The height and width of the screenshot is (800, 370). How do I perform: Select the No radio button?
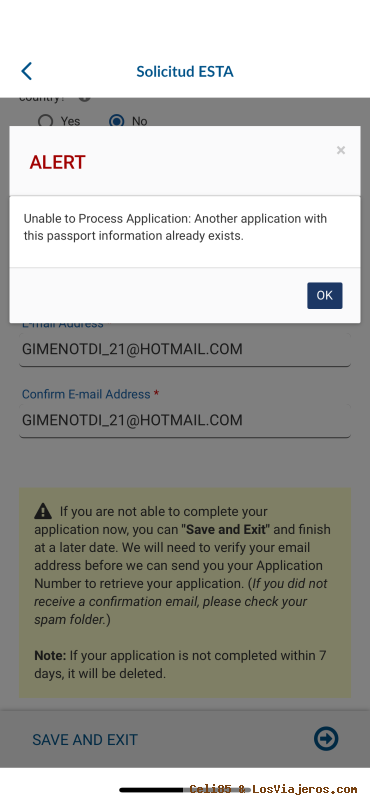coord(116,121)
